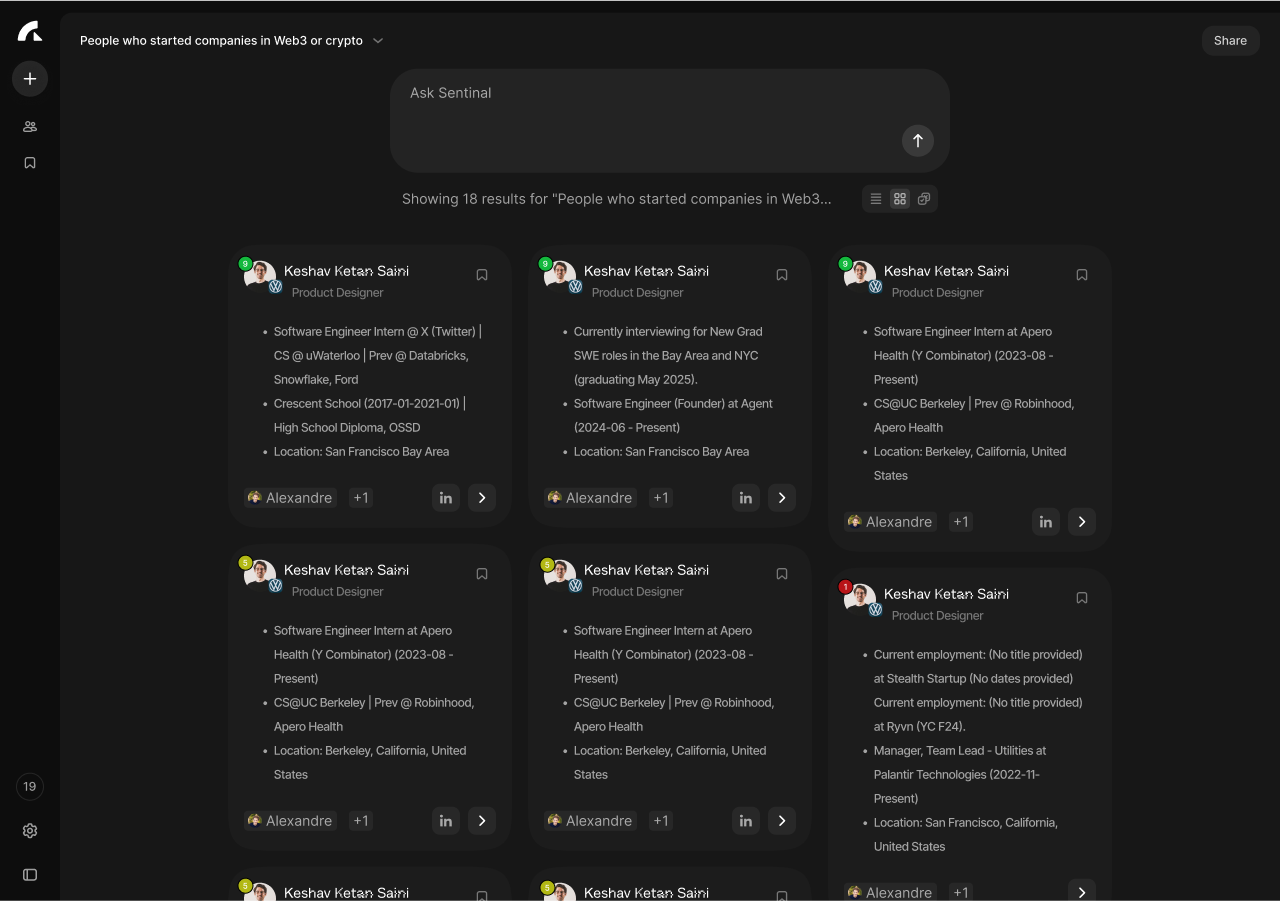Click Alexandre tag on Apero Health card scored 9
The width and height of the screenshot is (1280, 901).
point(890,522)
